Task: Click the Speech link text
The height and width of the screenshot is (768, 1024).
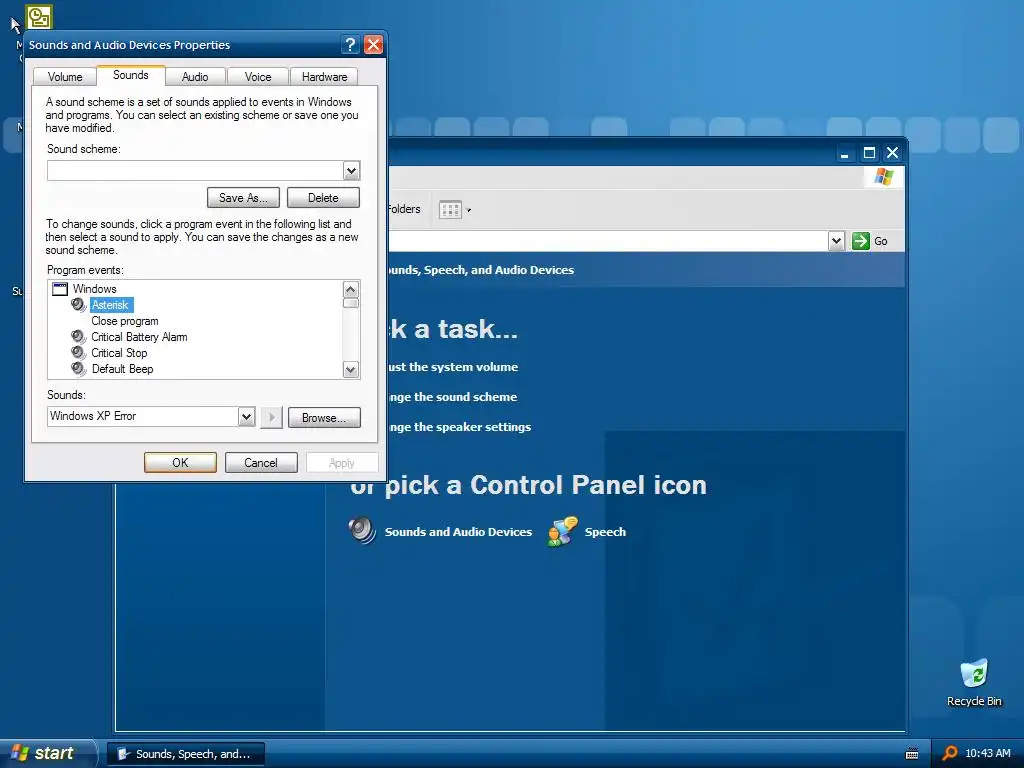Action: click(605, 532)
